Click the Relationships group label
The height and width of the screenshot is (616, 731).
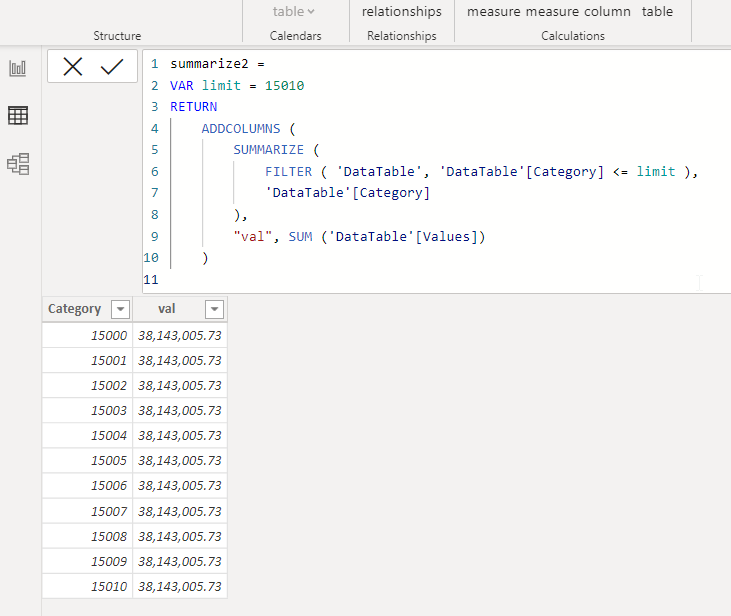point(402,36)
